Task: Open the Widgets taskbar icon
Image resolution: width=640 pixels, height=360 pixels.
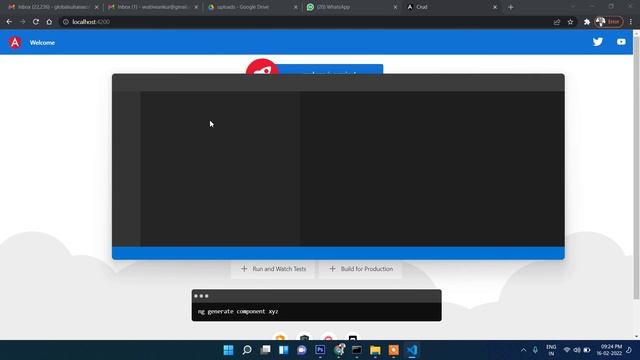Action: tap(284, 350)
